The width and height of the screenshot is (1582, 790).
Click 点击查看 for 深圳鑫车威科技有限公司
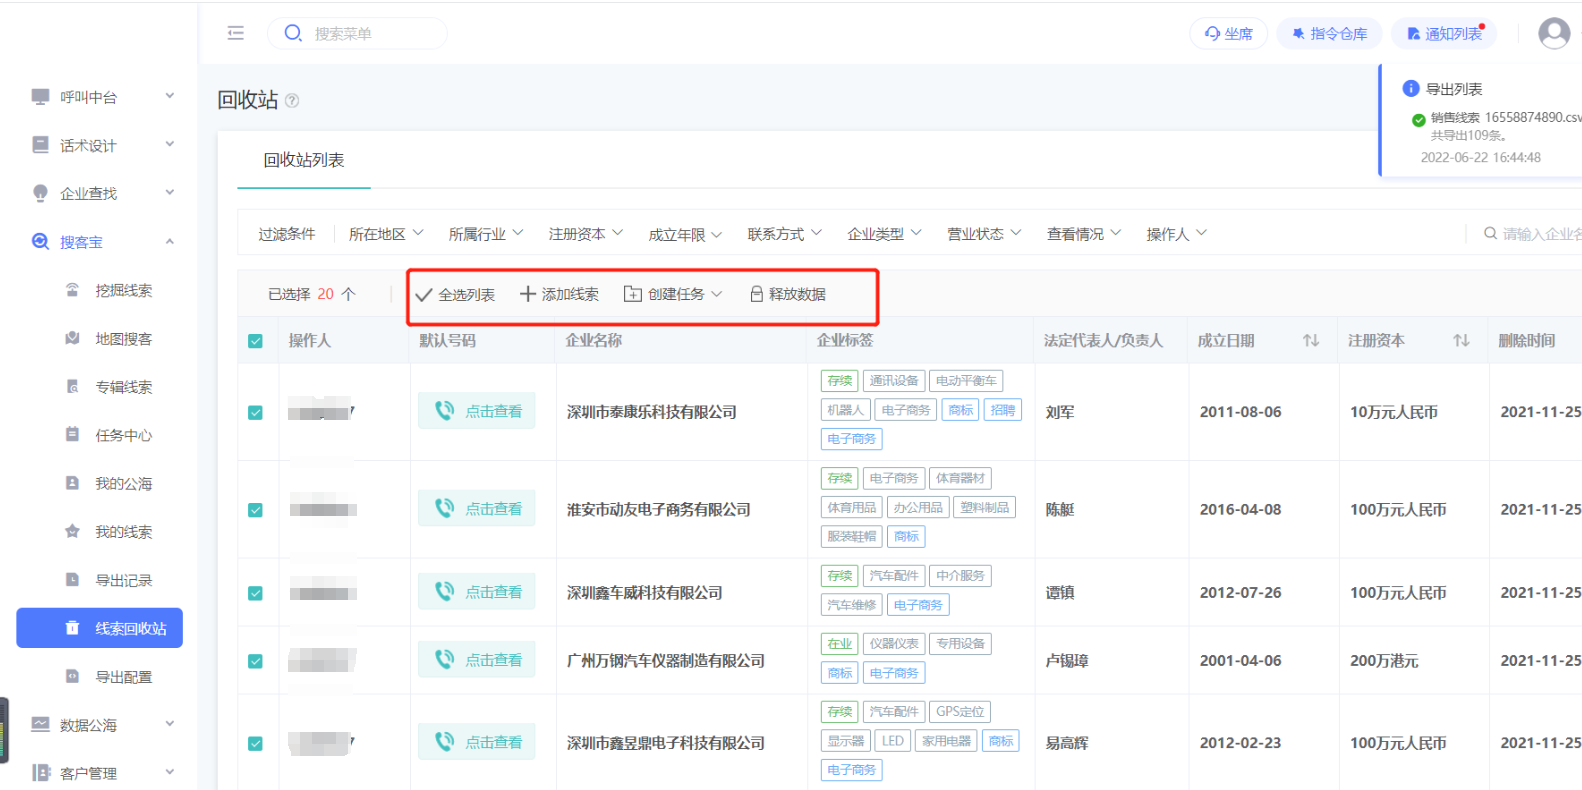pyautogui.click(x=477, y=592)
